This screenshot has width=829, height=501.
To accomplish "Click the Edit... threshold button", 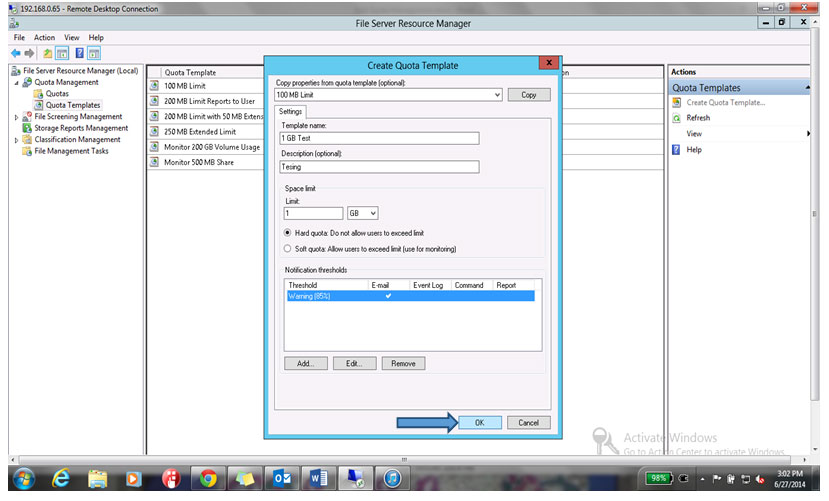I will coord(354,364).
